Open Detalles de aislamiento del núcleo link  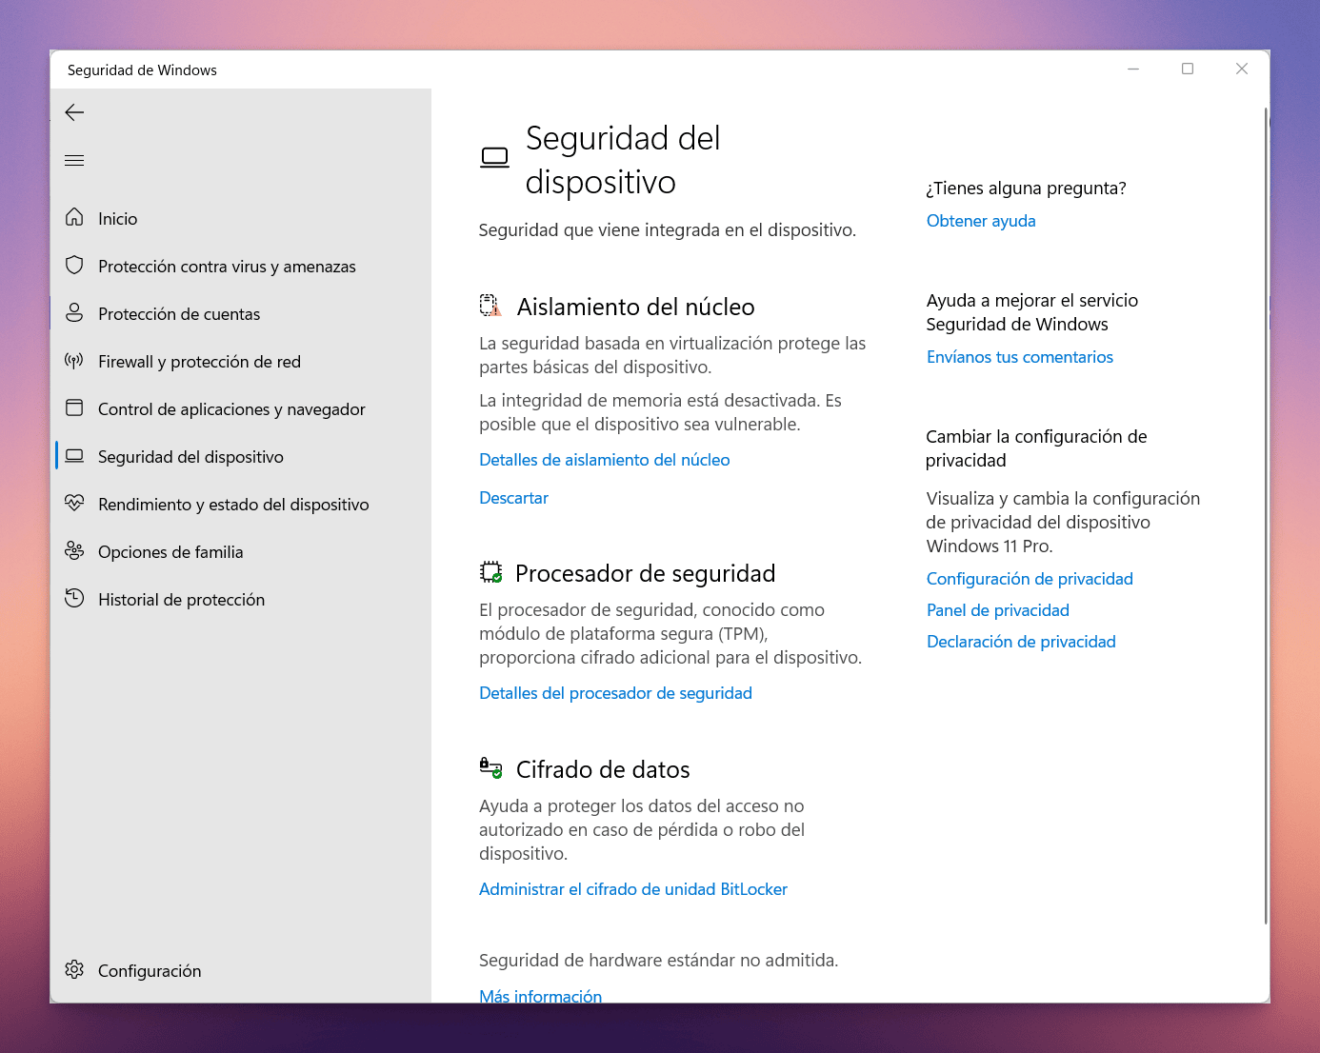(x=604, y=460)
